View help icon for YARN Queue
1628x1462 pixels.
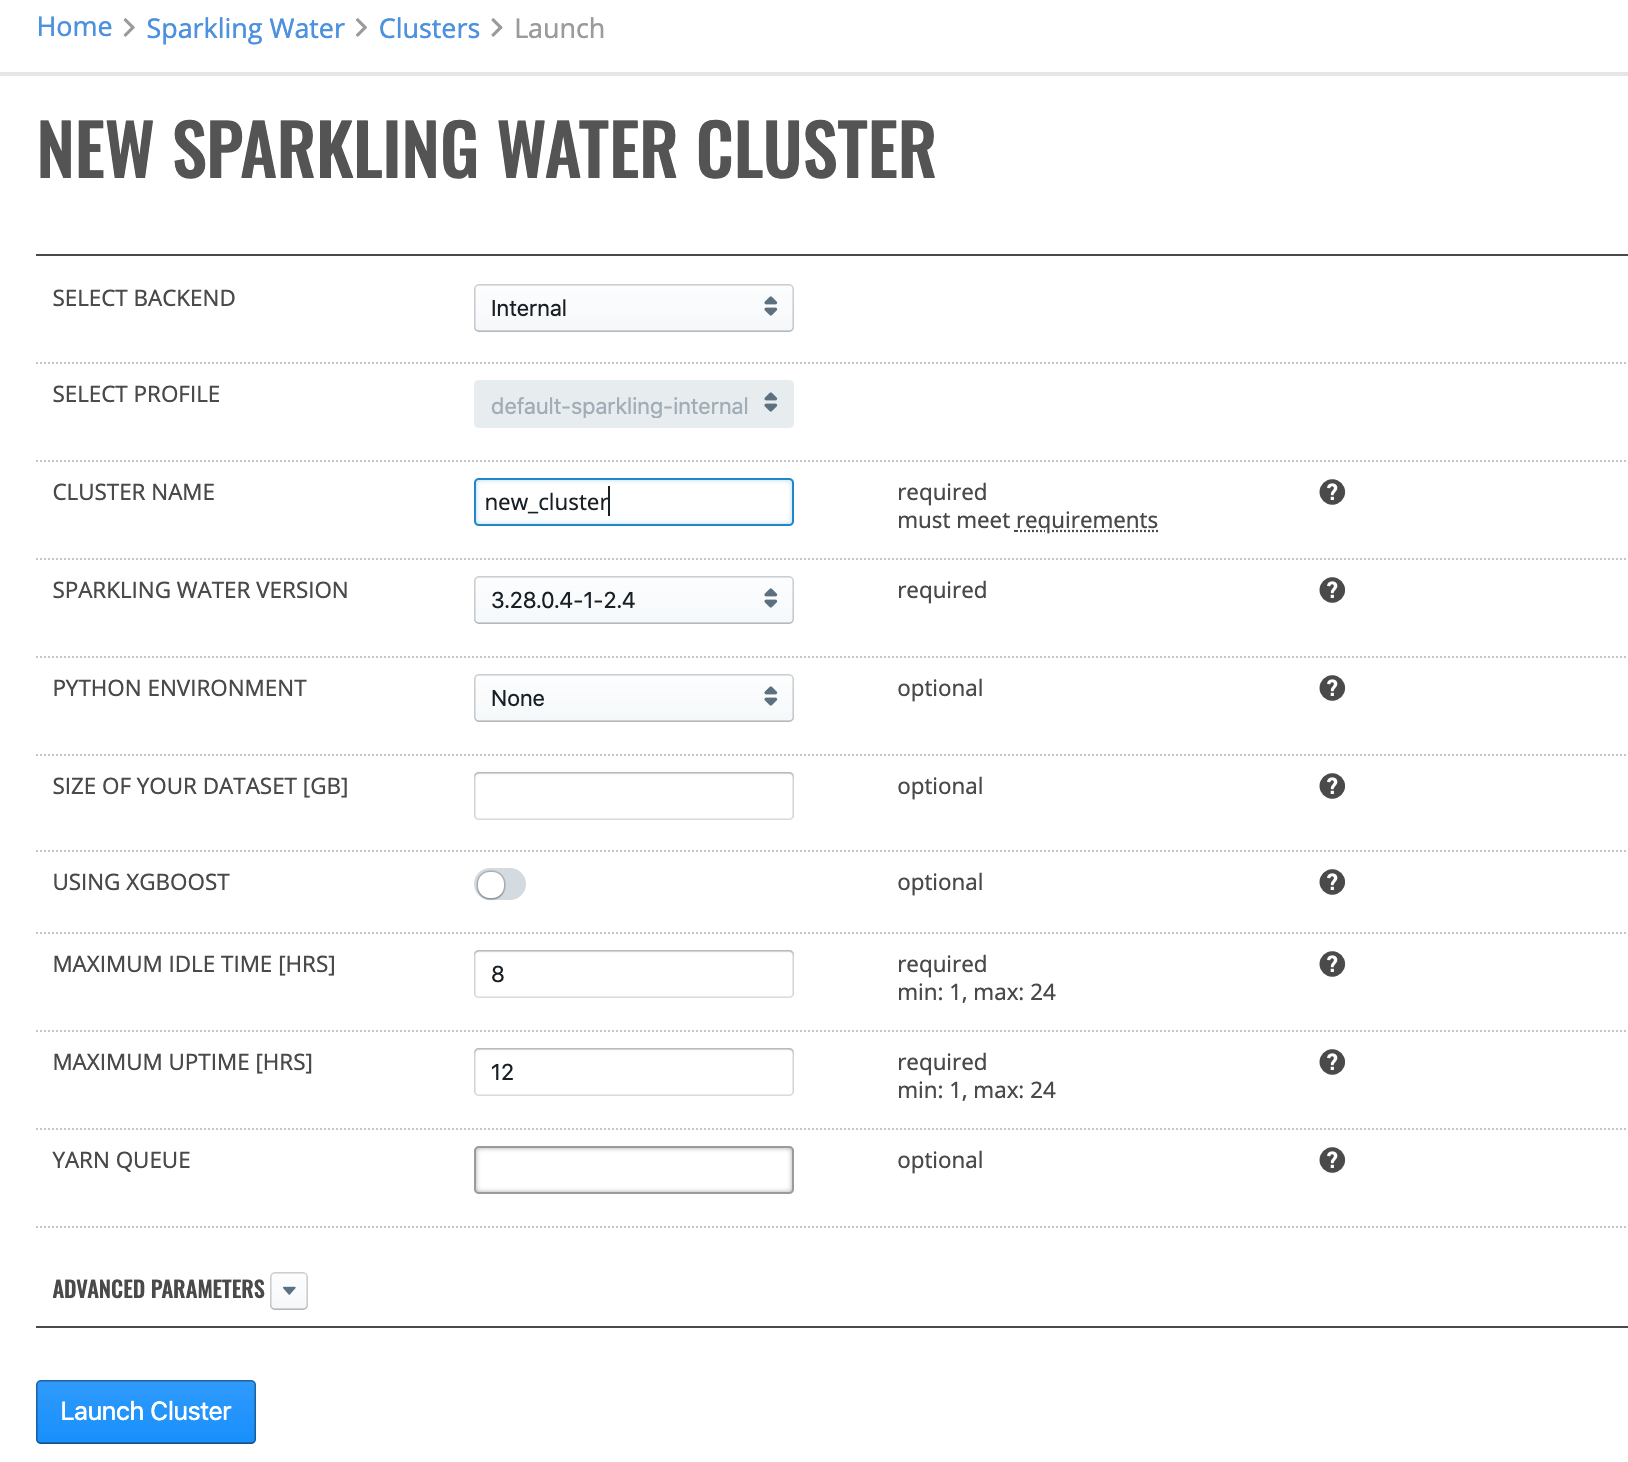tap(1331, 1160)
